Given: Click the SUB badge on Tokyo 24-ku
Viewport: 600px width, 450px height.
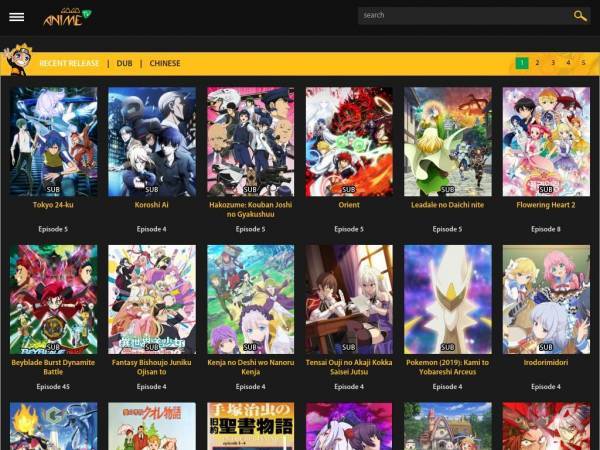Looking at the screenshot, I should tap(53, 189).
